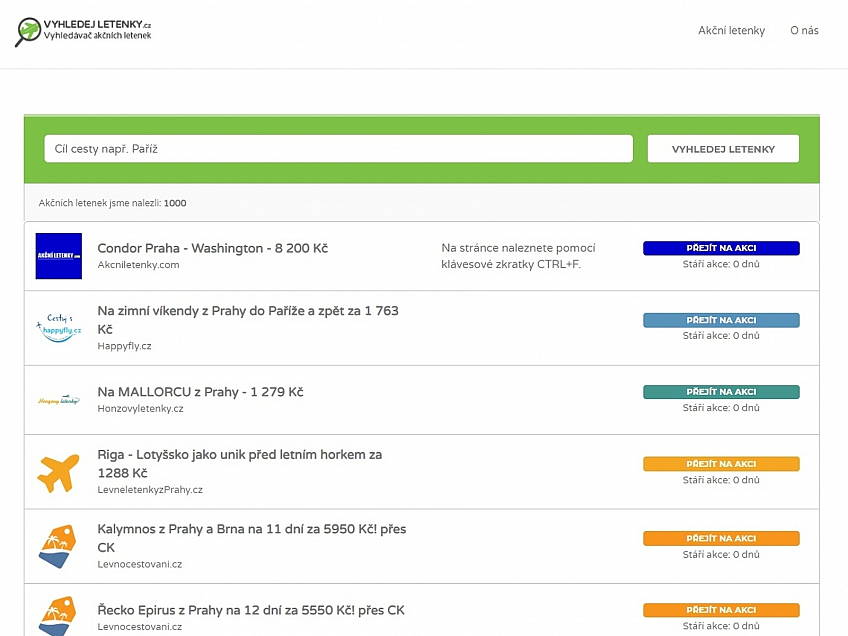Click the price tag icon beside Řecko Epirus deal
848x636 pixels.
[57, 616]
